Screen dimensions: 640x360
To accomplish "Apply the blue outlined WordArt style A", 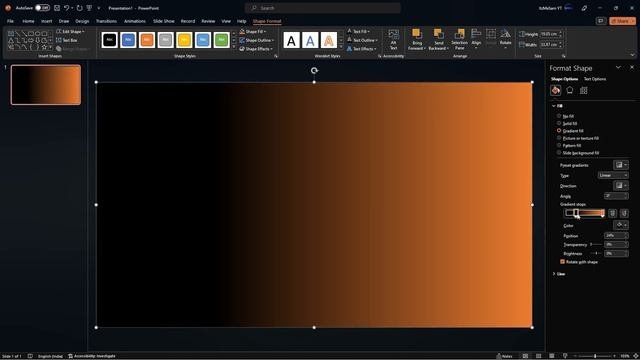I will click(310, 40).
